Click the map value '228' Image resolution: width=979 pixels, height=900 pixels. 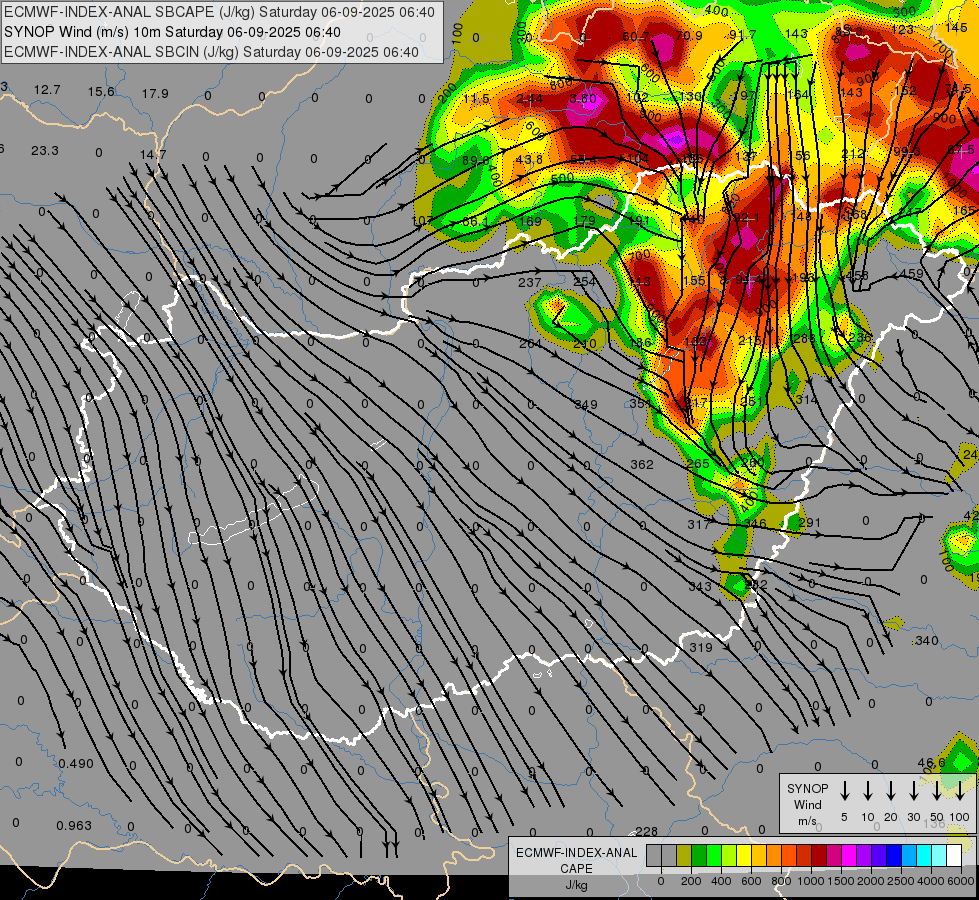pyautogui.click(x=647, y=831)
